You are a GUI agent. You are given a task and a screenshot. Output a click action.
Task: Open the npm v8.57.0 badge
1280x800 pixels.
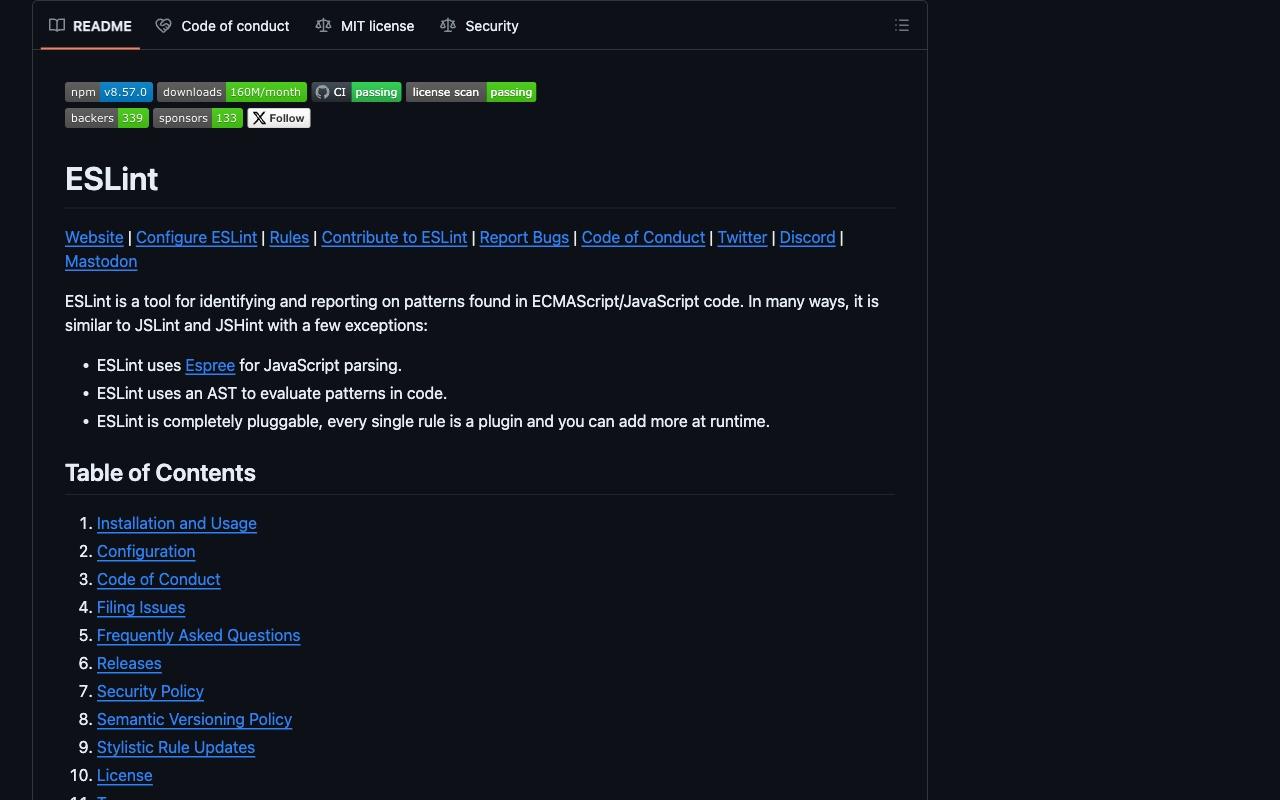point(109,92)
